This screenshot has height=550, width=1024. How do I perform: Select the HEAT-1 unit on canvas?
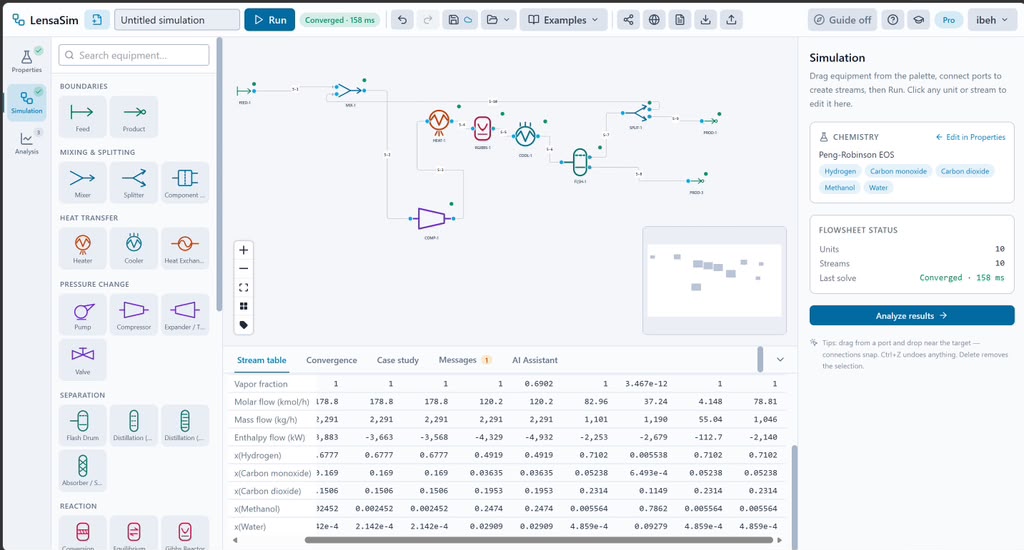[439, 121]
